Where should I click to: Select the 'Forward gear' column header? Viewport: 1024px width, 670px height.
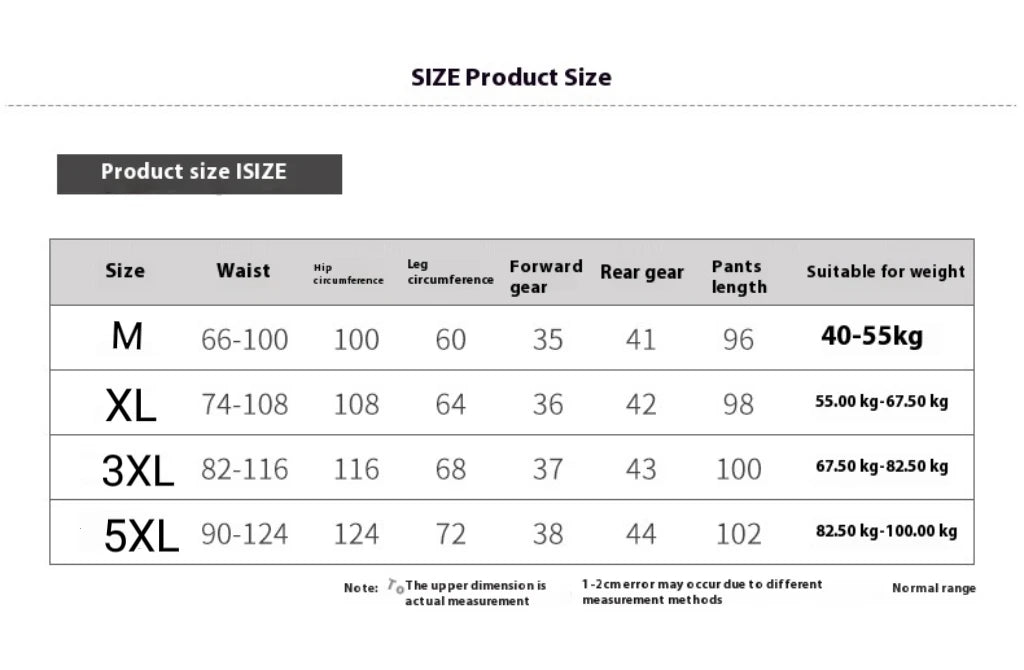pos(545,276)
